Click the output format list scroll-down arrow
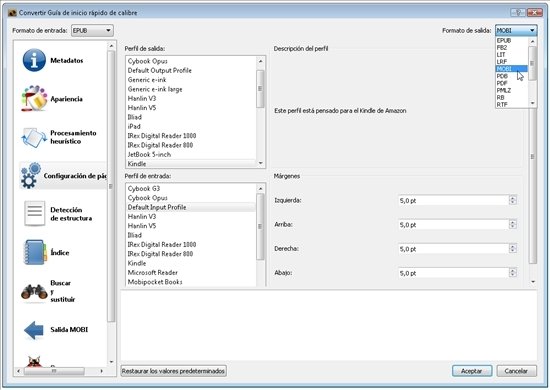550x390 pixels. click(x=533, y=103)
